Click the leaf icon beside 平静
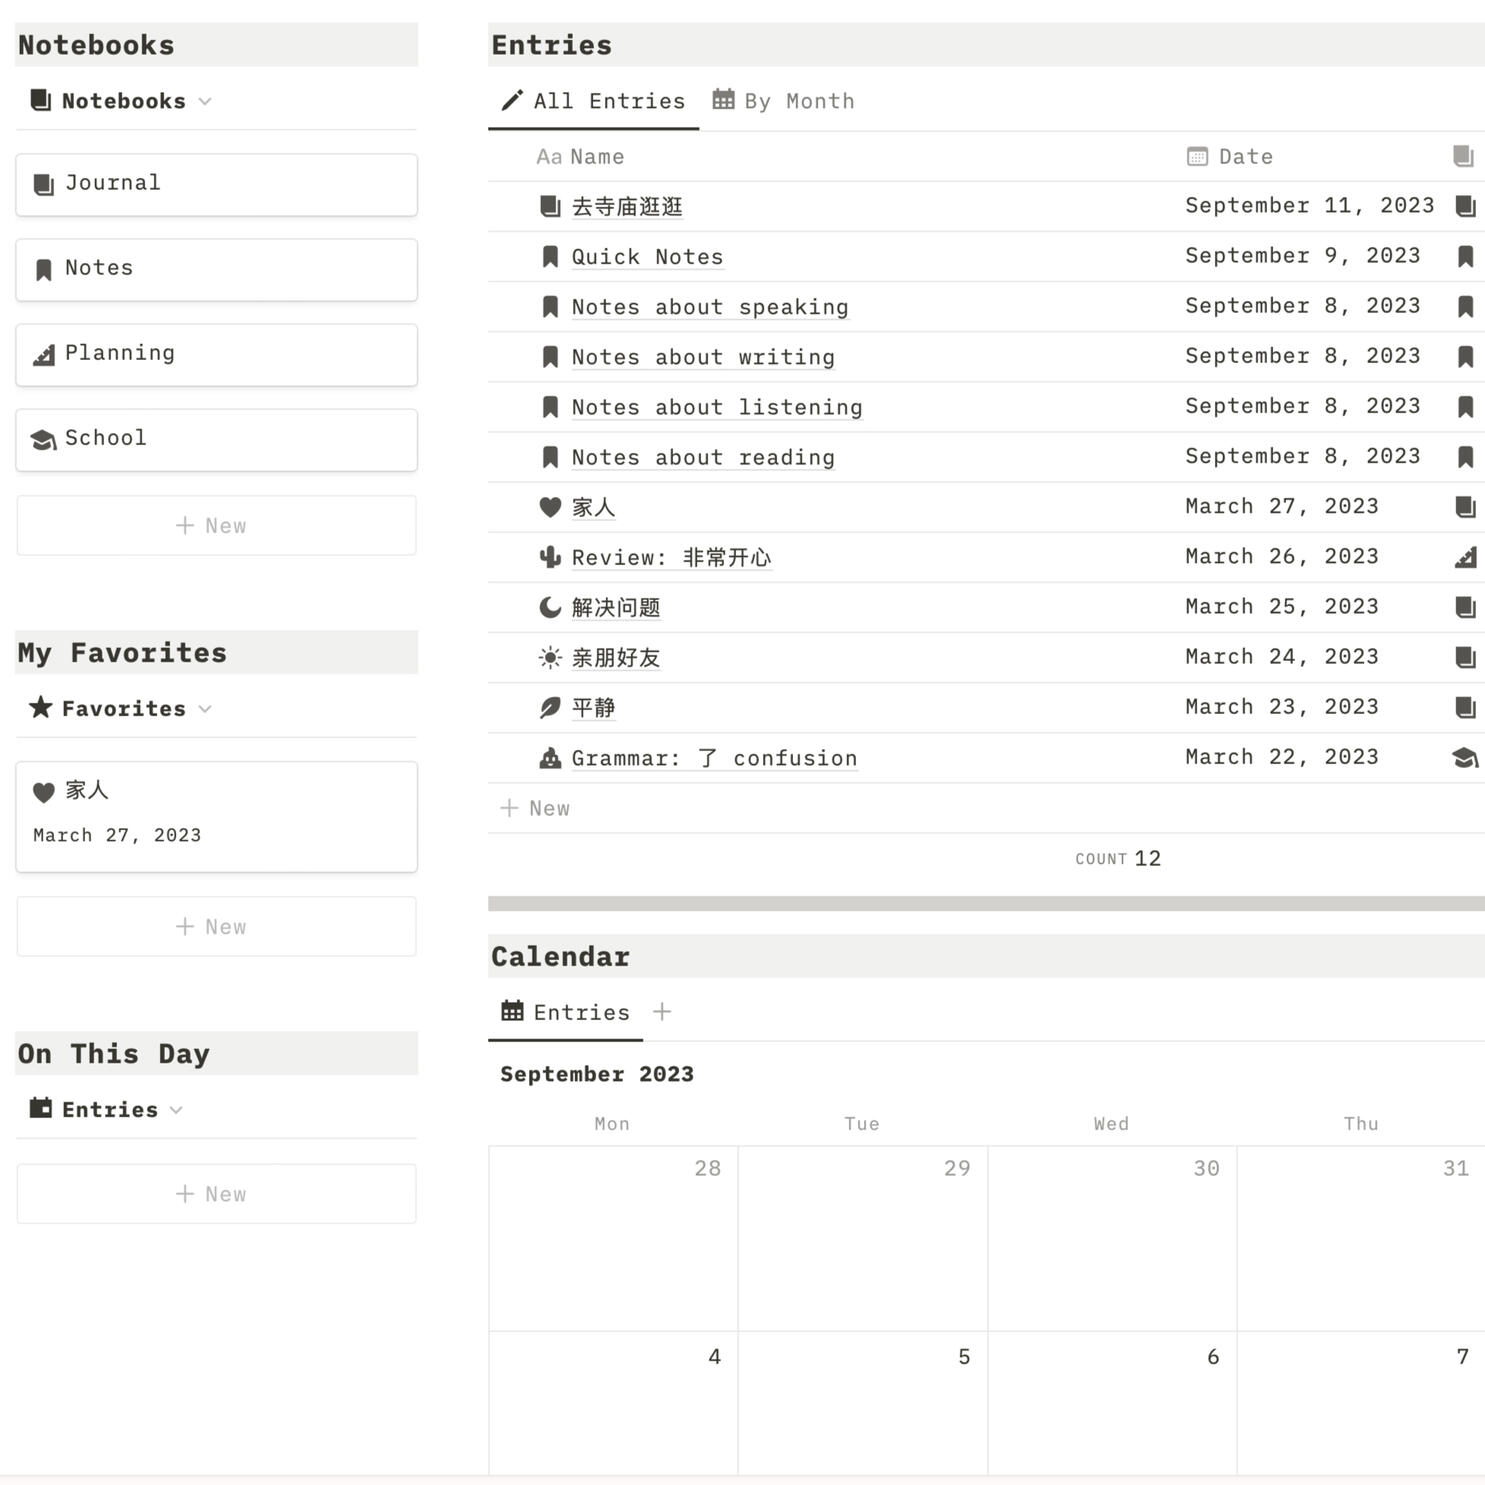The width and height of the screenshot is (1485, 1485). 549,708
